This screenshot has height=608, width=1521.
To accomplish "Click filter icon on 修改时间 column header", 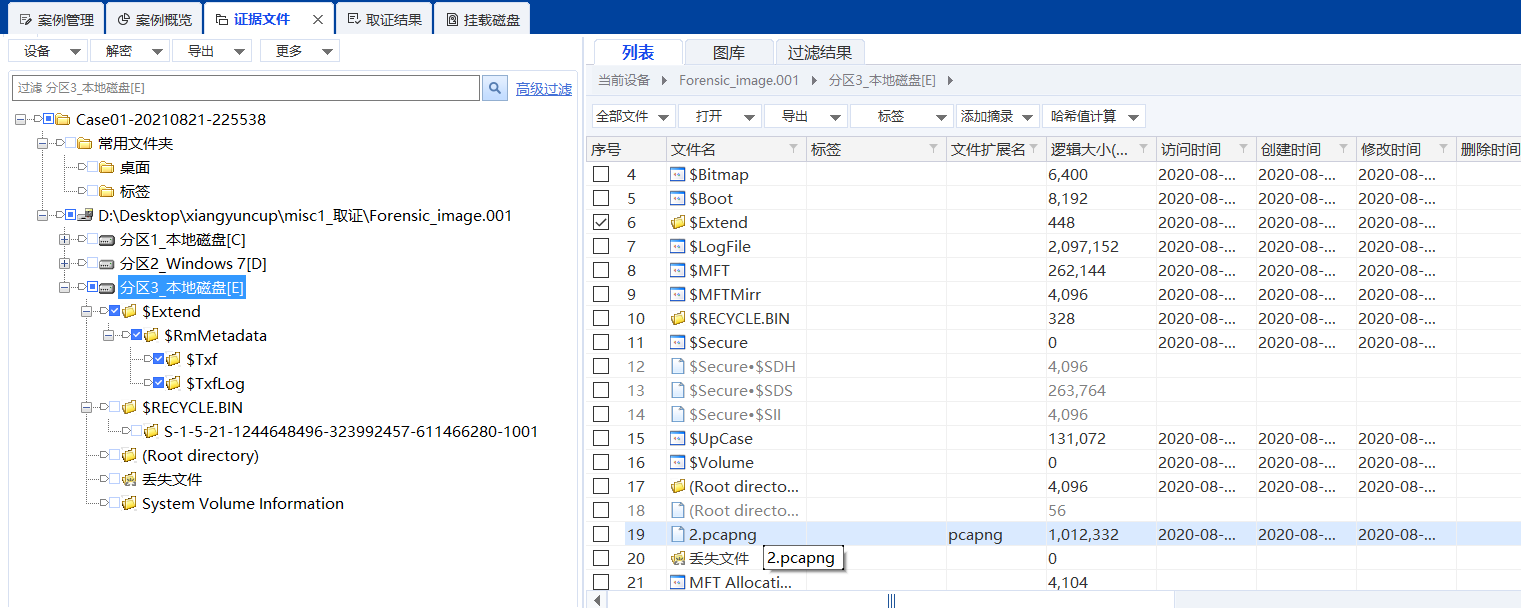I will tap(1444, 149).
